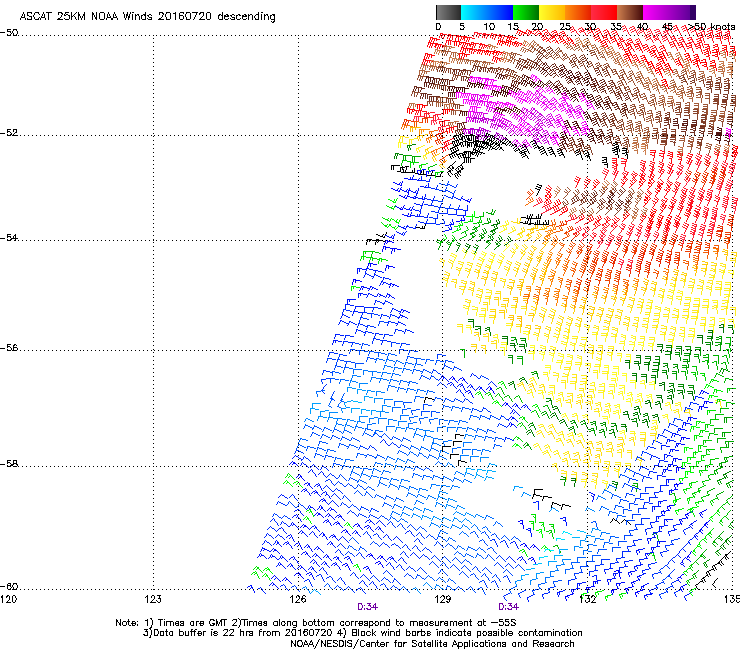Screen dimensions: 740x650
Task: Pick the gray 0-5 knots legend swatch
Action: [x=448, y=12]
